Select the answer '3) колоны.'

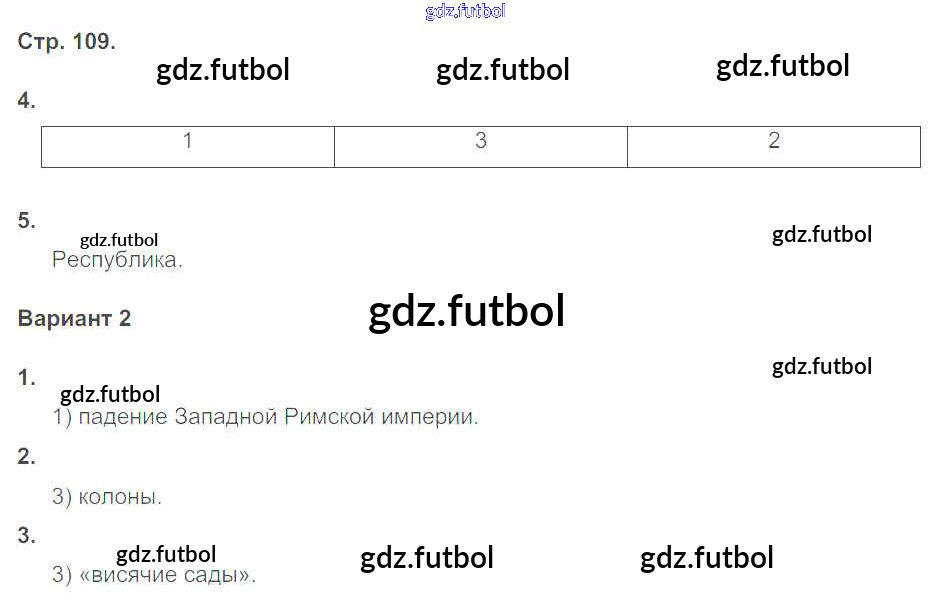pyautogui.click(x=107, y=496)
